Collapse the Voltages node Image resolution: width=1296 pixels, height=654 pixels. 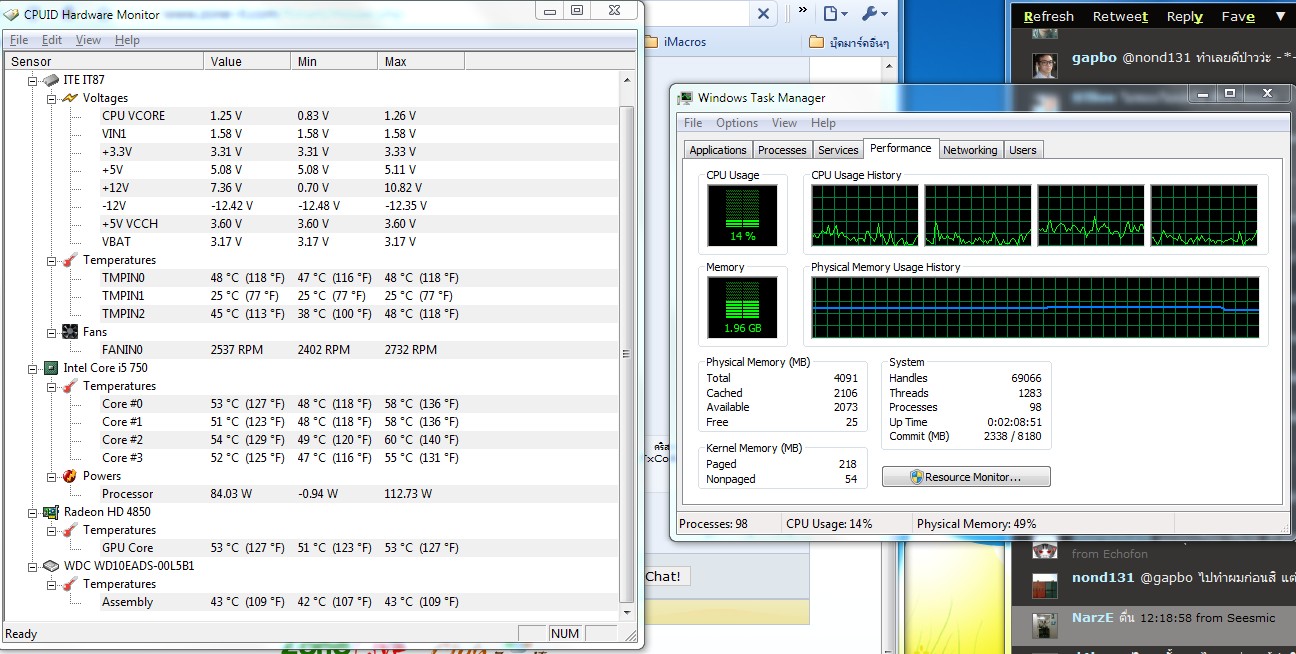coord(51,98)
